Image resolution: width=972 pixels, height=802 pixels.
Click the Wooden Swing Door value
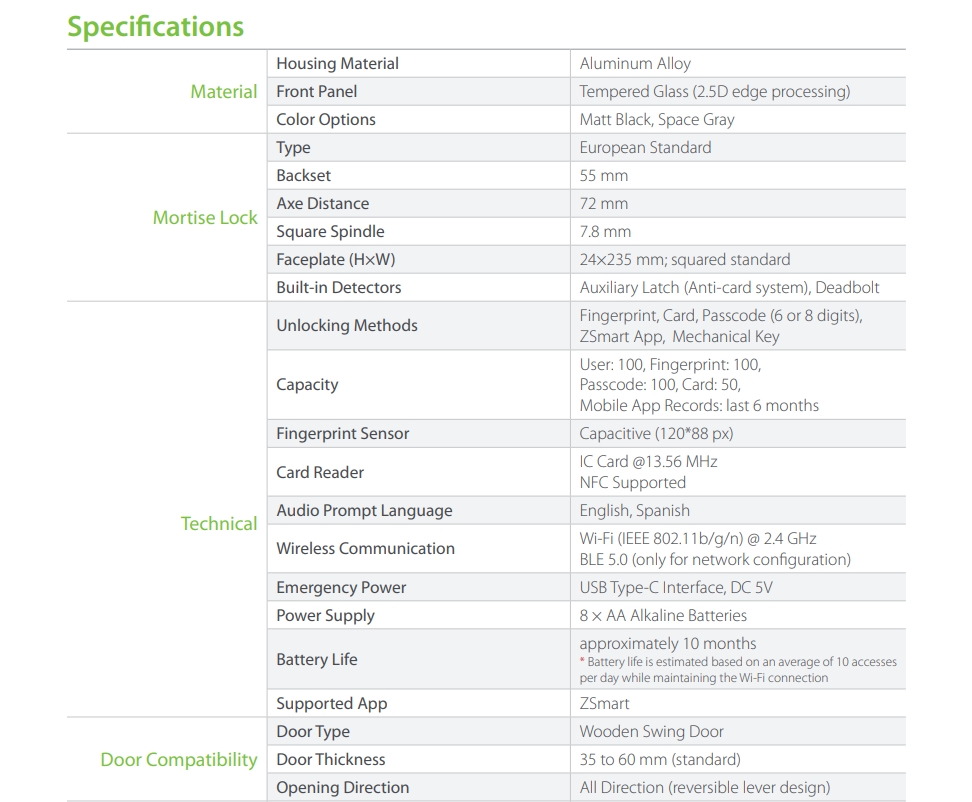coord(651,732)
